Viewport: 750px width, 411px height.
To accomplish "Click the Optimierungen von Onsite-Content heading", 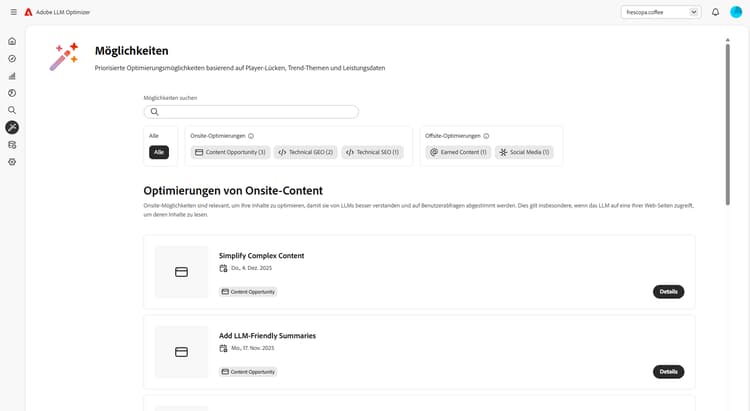I will [233, 191].
